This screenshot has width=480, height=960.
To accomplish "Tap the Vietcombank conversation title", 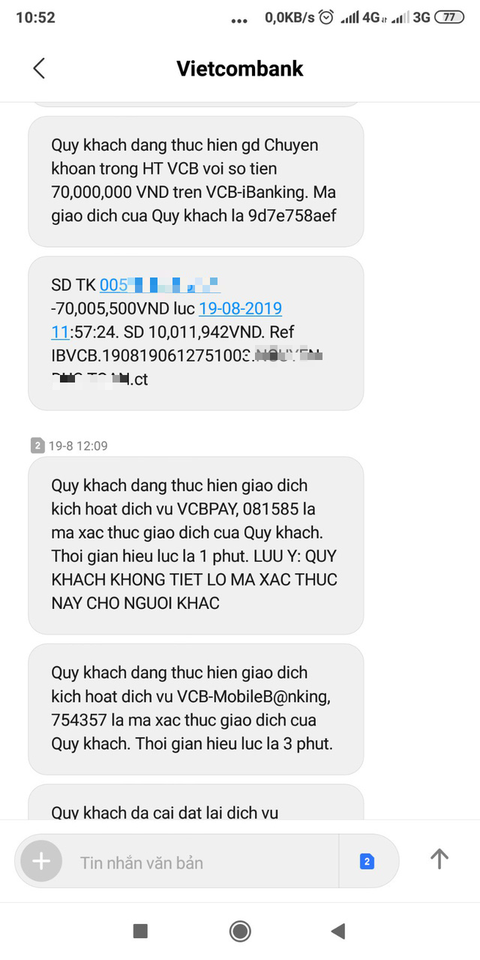I will coord(240,69).
